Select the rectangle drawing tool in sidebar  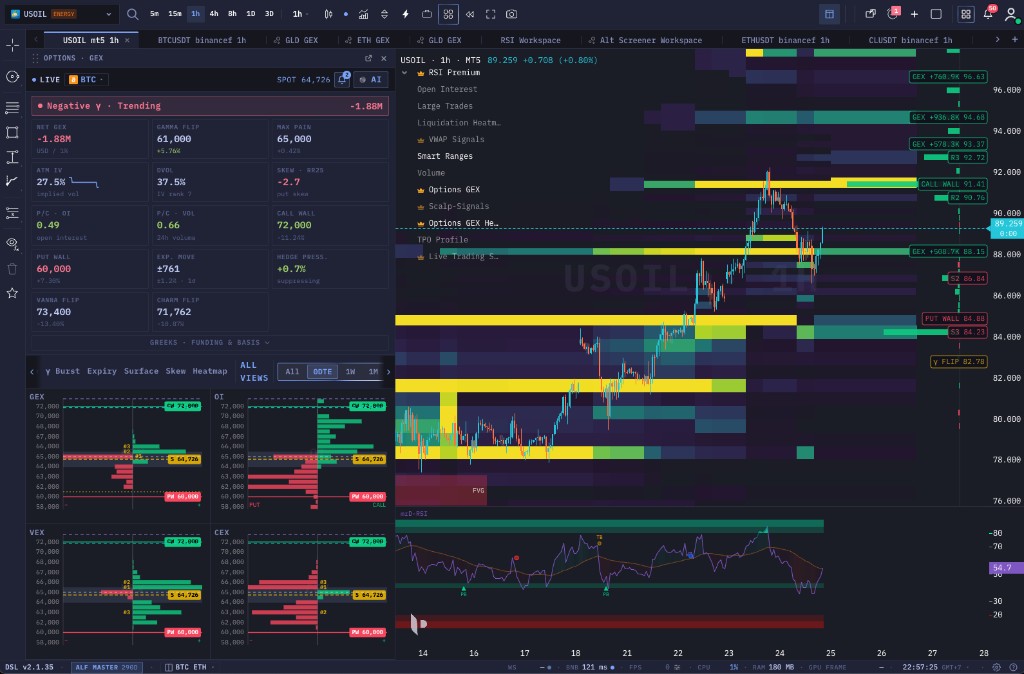point(12,132)
